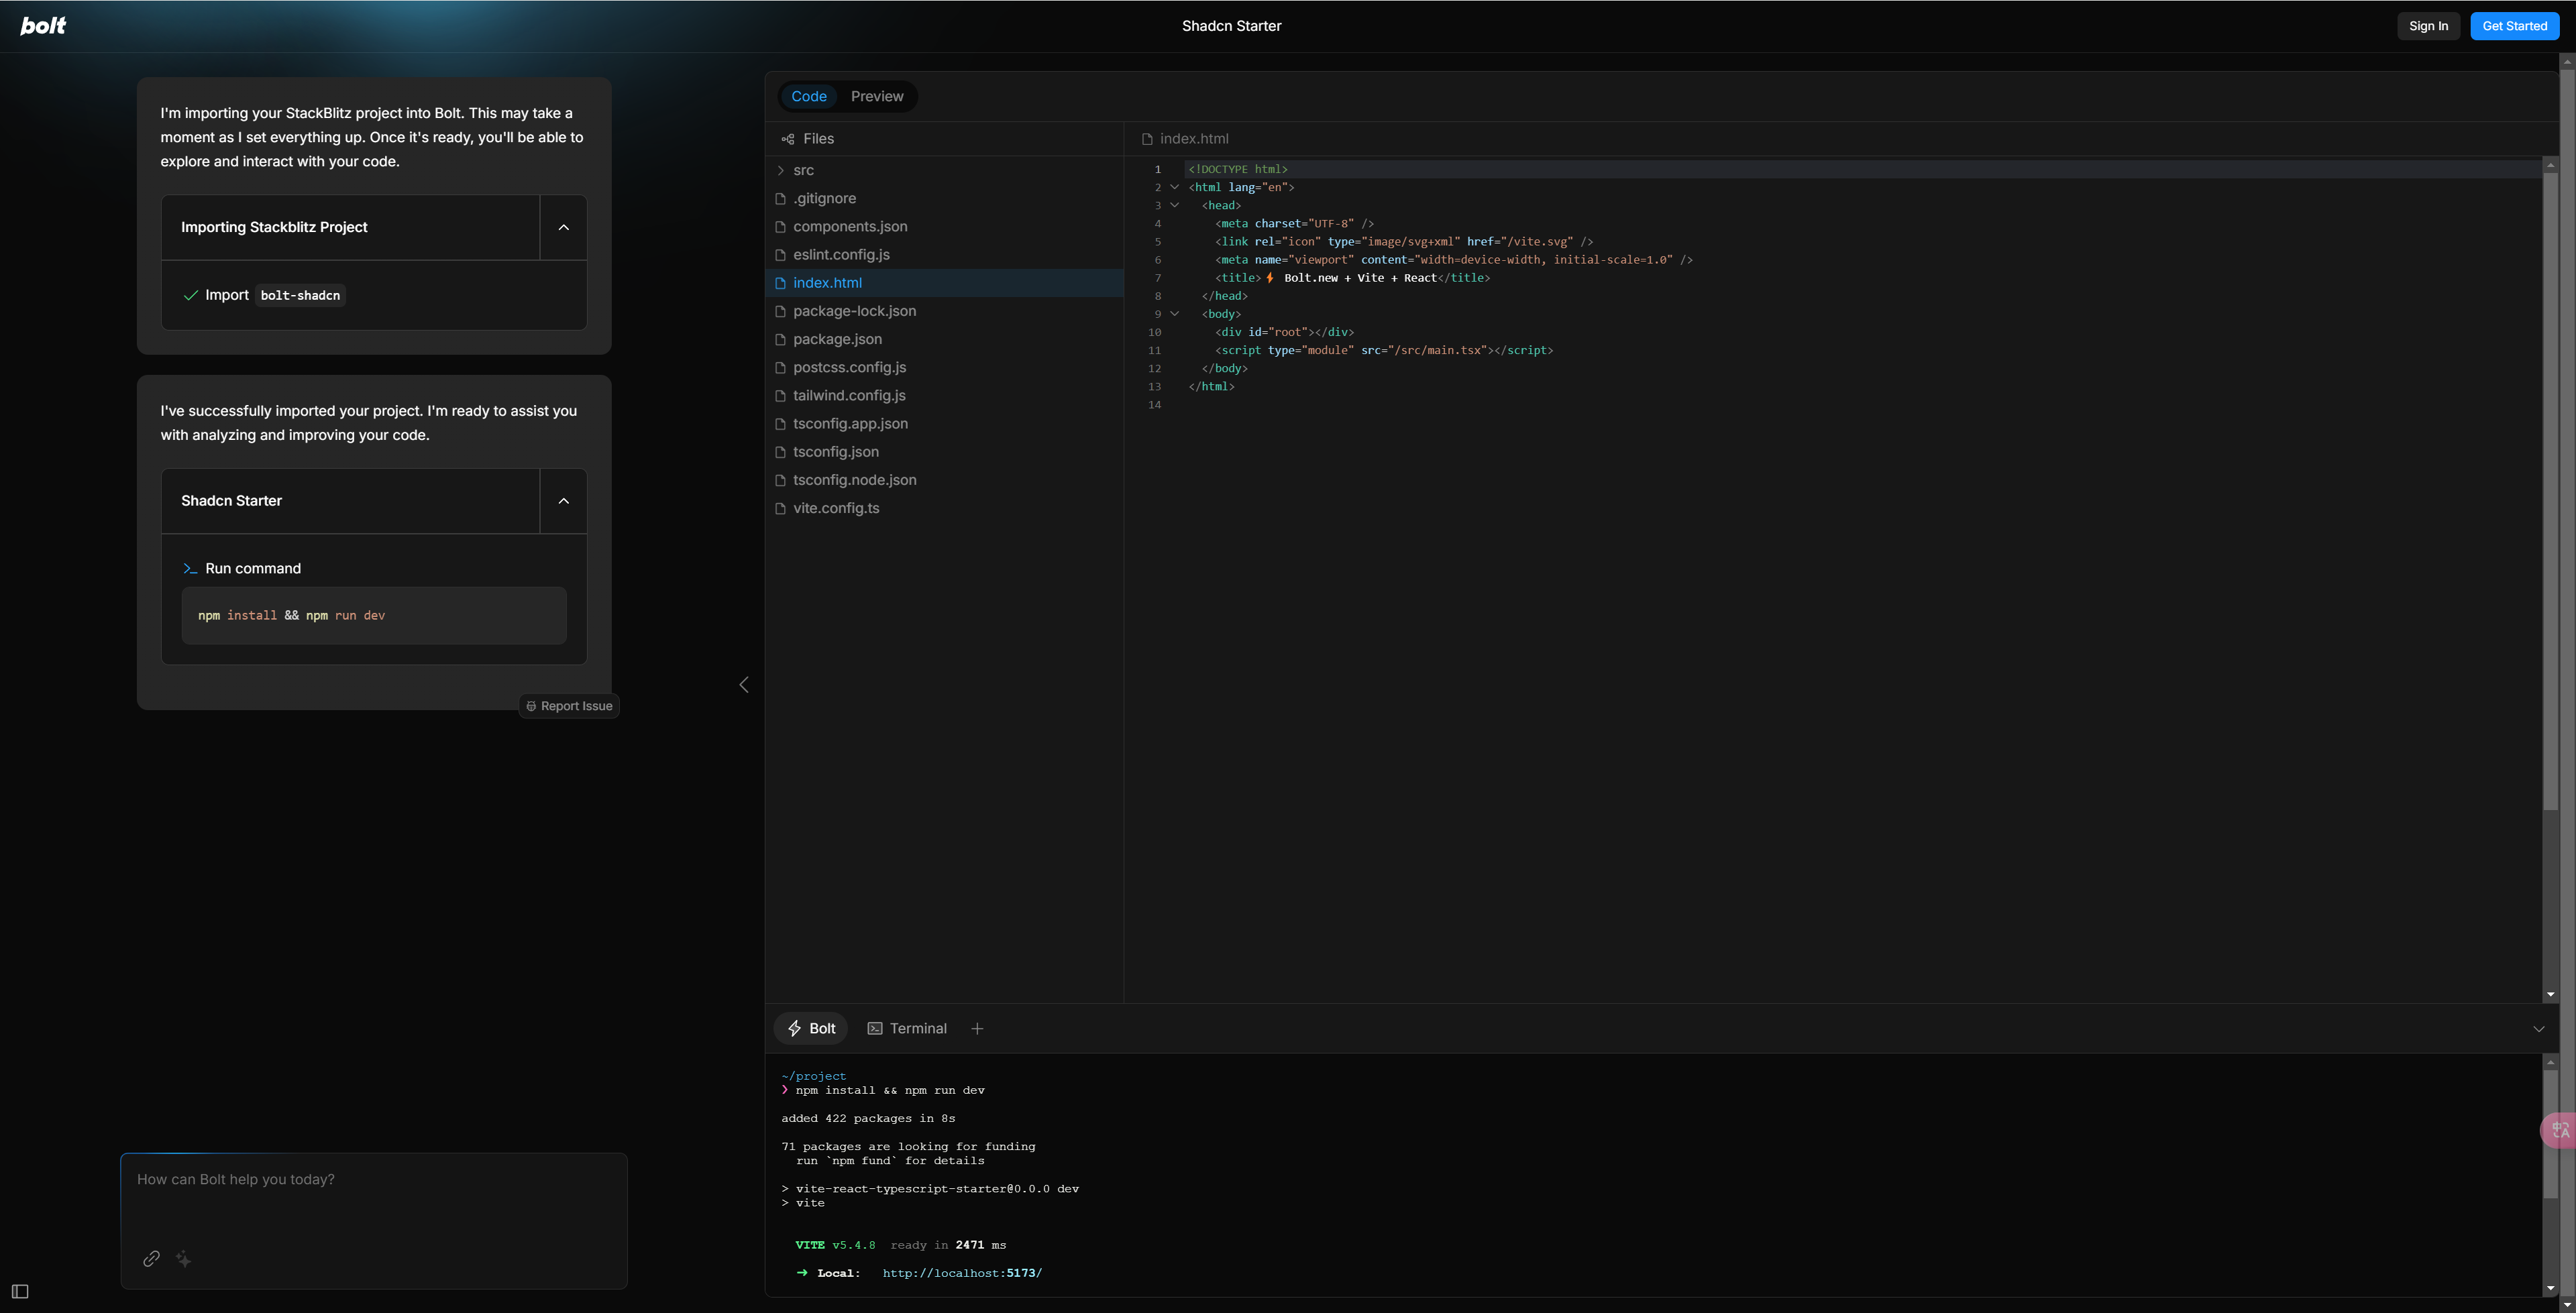
Task: Open vite.config.ts in the file tree
Action: (945, 508)
